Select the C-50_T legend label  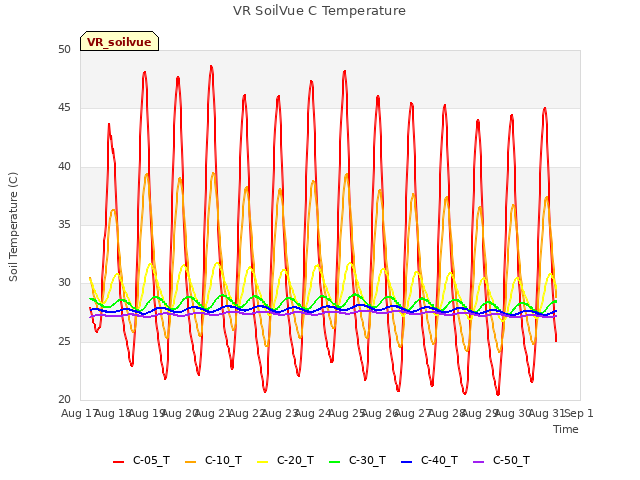click(x=511, y=460)
